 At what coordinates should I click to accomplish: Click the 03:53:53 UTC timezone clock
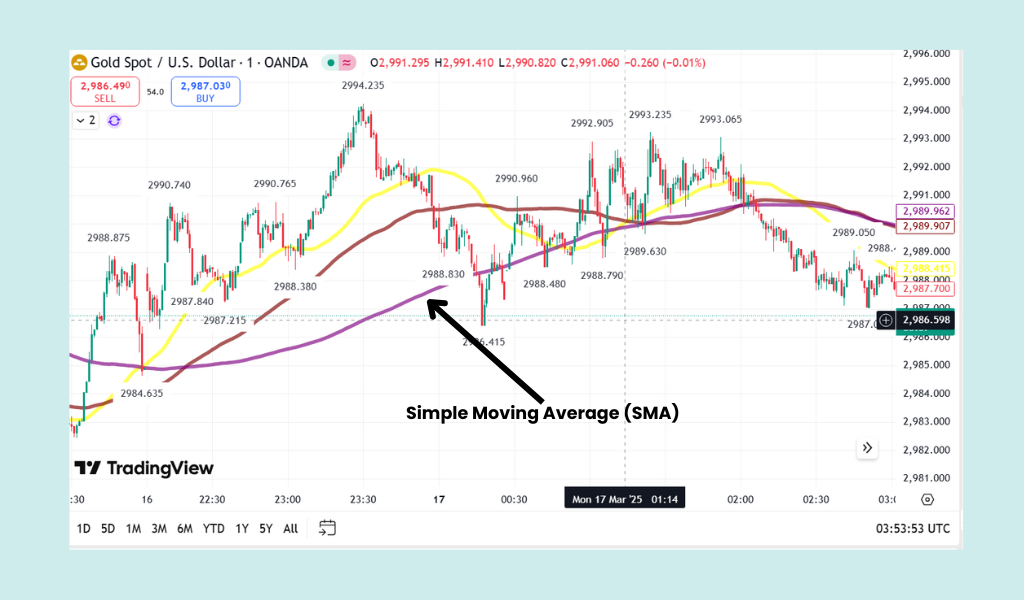[x=912, y=529]
